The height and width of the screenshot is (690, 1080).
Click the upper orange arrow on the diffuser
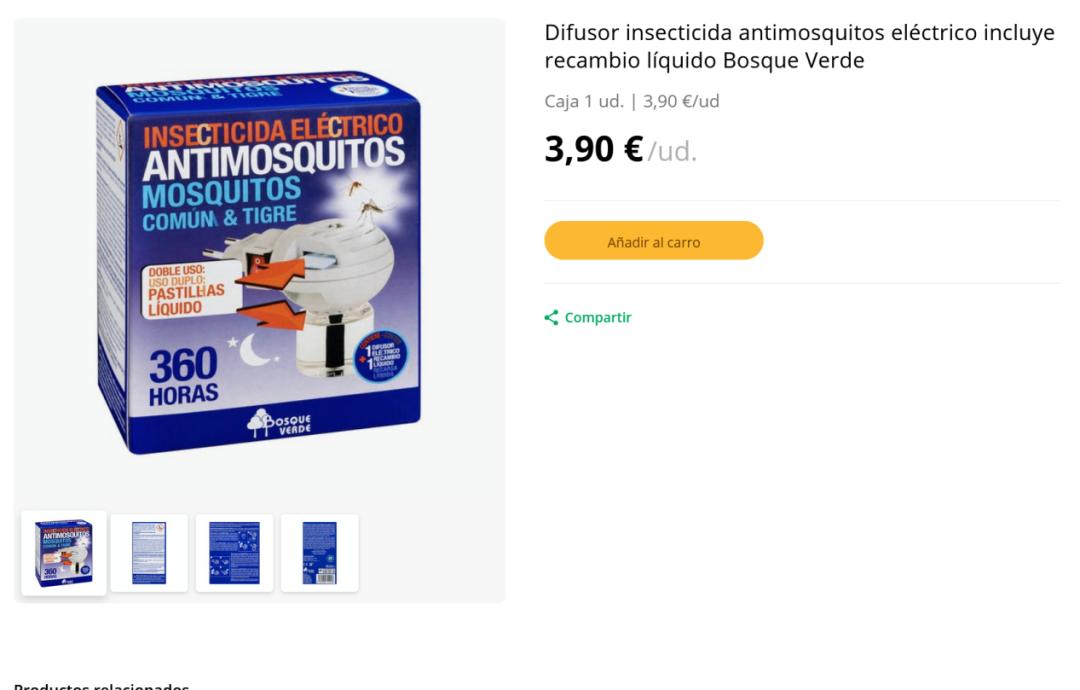(270, 271)
